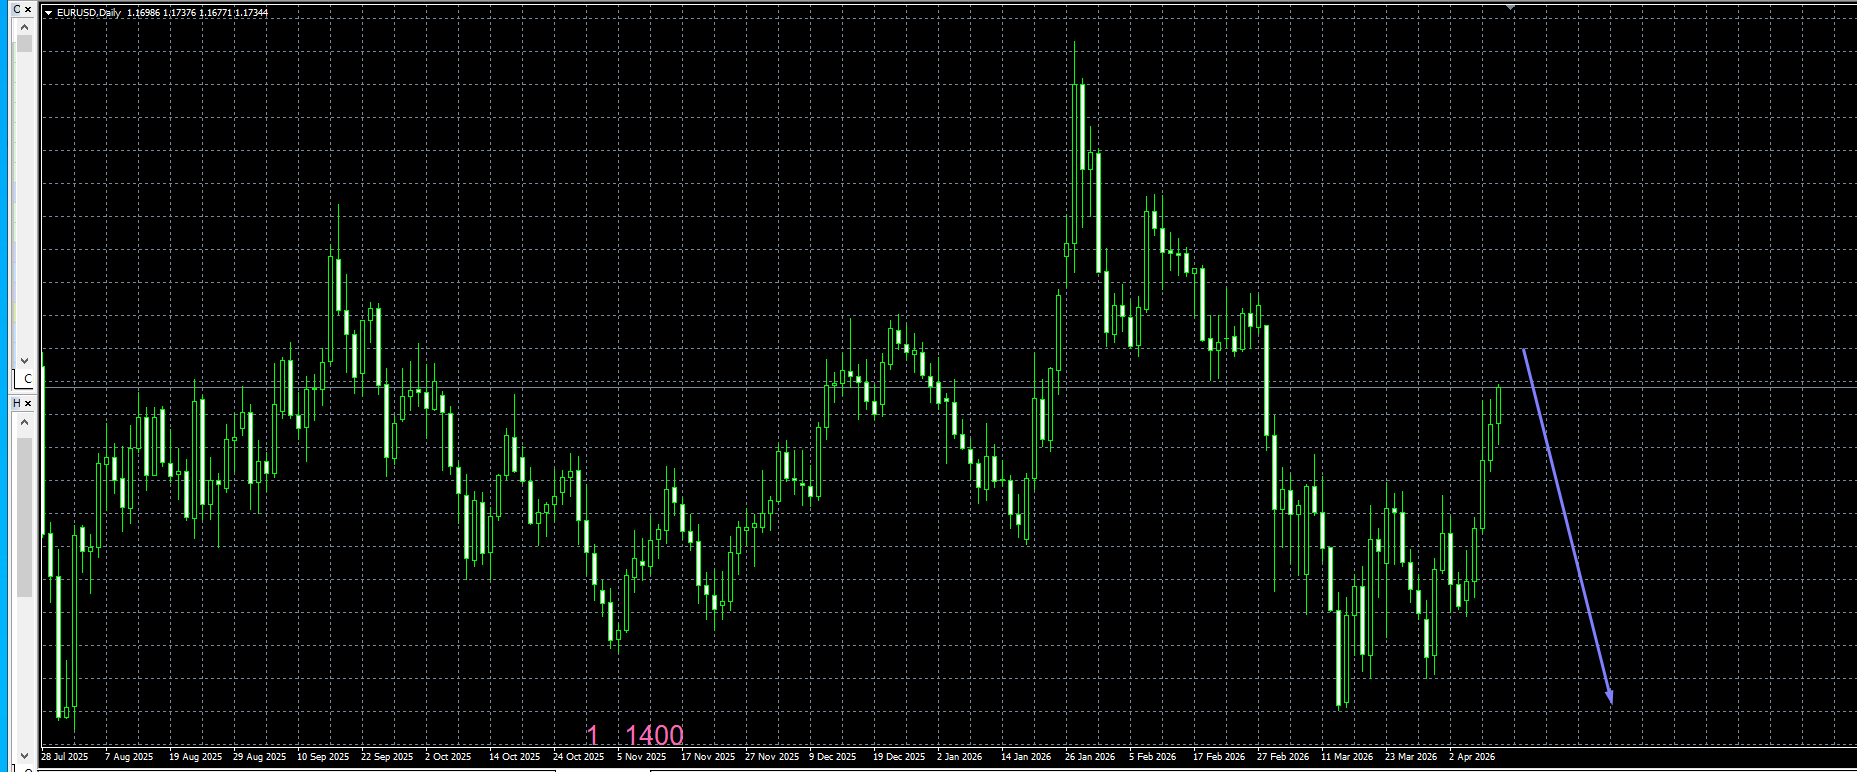Click the 'EURUSD,Daily' chart title text
Screen dimensions: 1857x772
(89, 13)
